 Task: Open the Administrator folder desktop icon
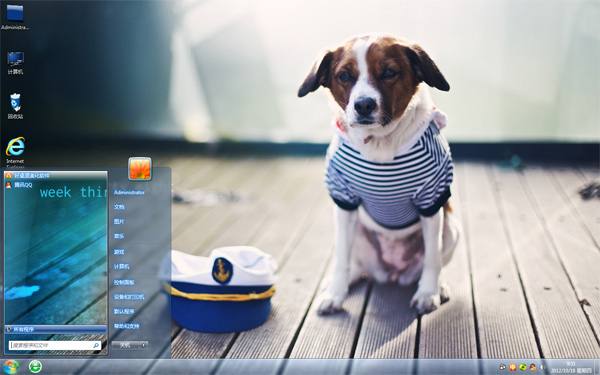[x=15, y=17]
